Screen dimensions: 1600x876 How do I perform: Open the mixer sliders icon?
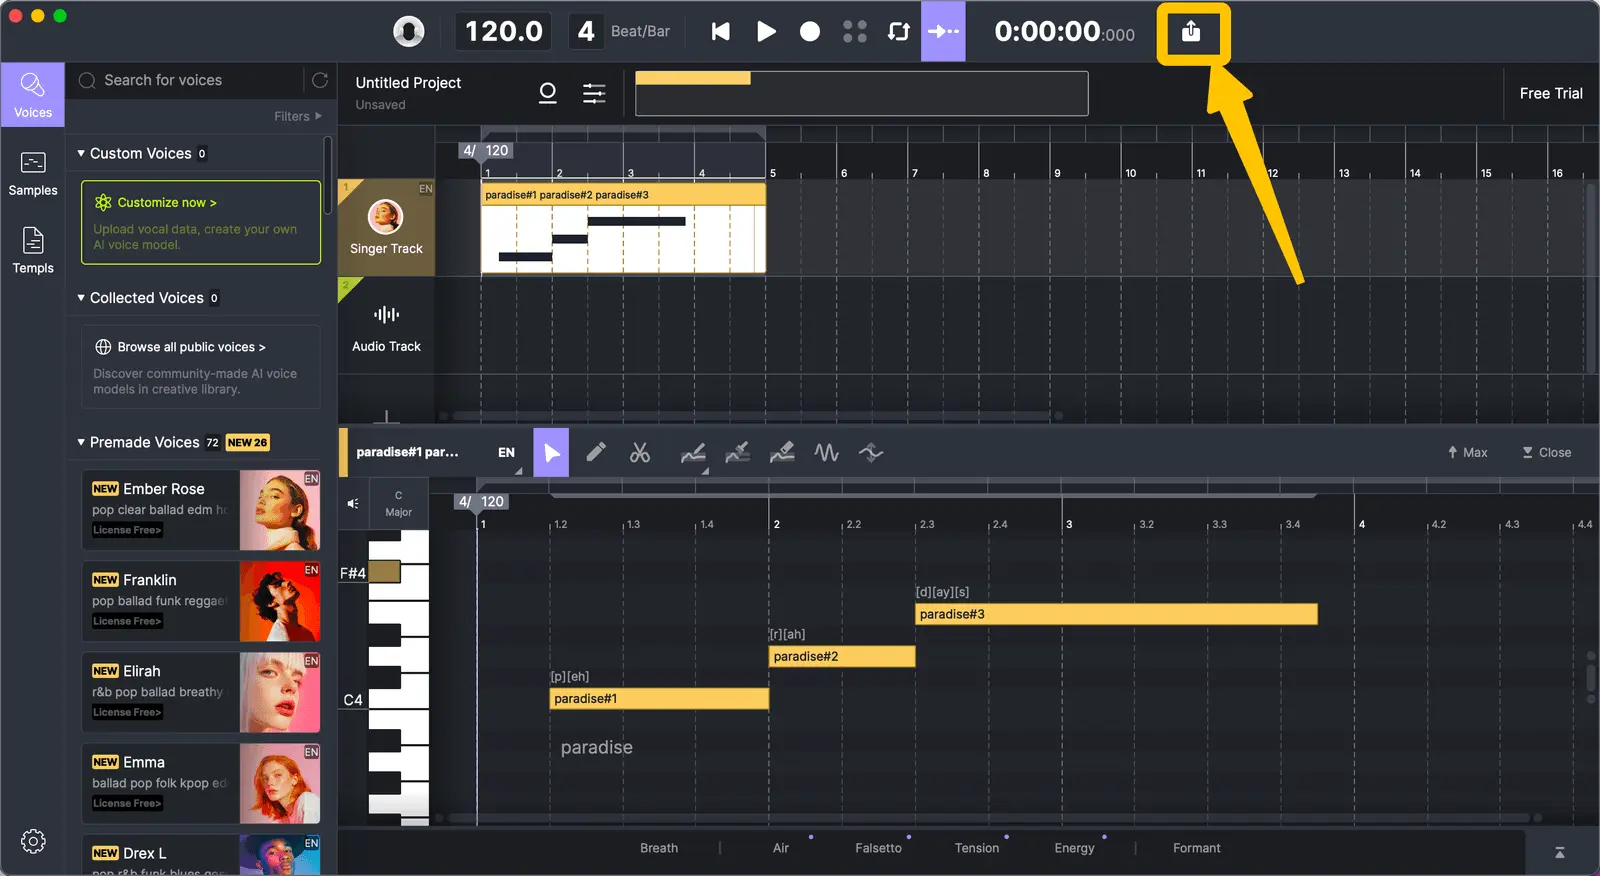(x=594, y=93)
